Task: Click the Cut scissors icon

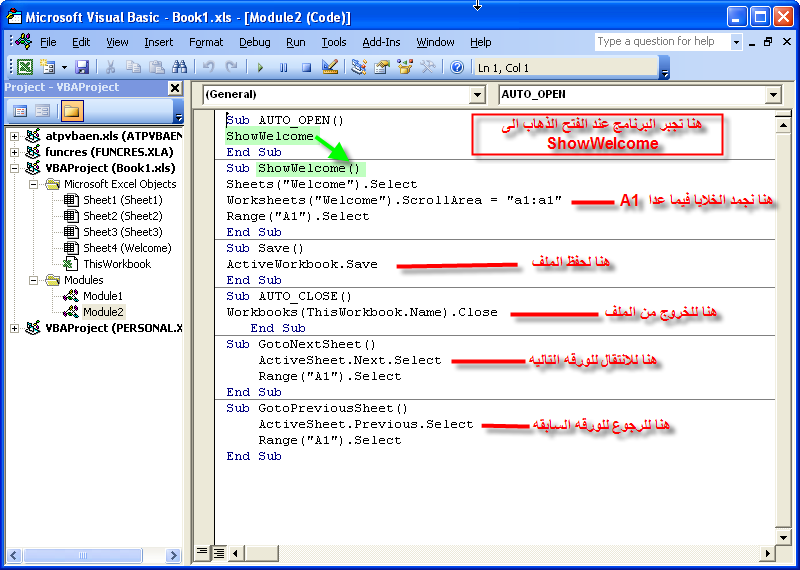Action: click(x=110, y=67)
